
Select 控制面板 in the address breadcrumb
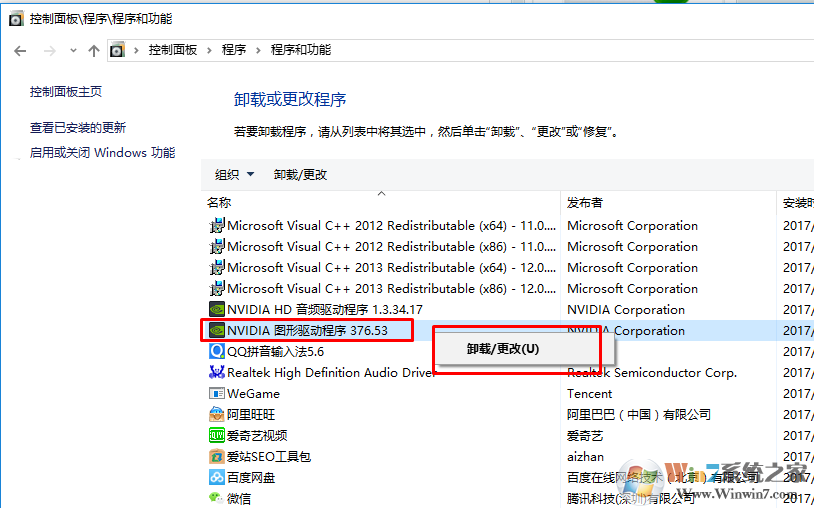coord(173,50)
